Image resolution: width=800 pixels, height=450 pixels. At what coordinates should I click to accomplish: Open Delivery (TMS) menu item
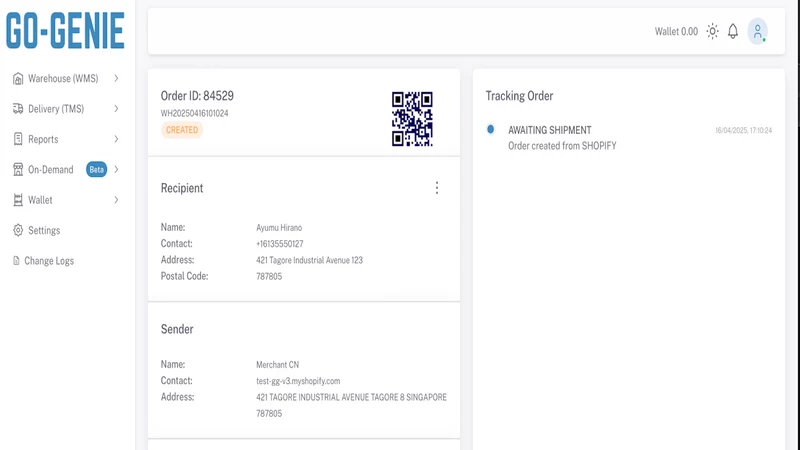pyautogui.click(x=66, y=109)
